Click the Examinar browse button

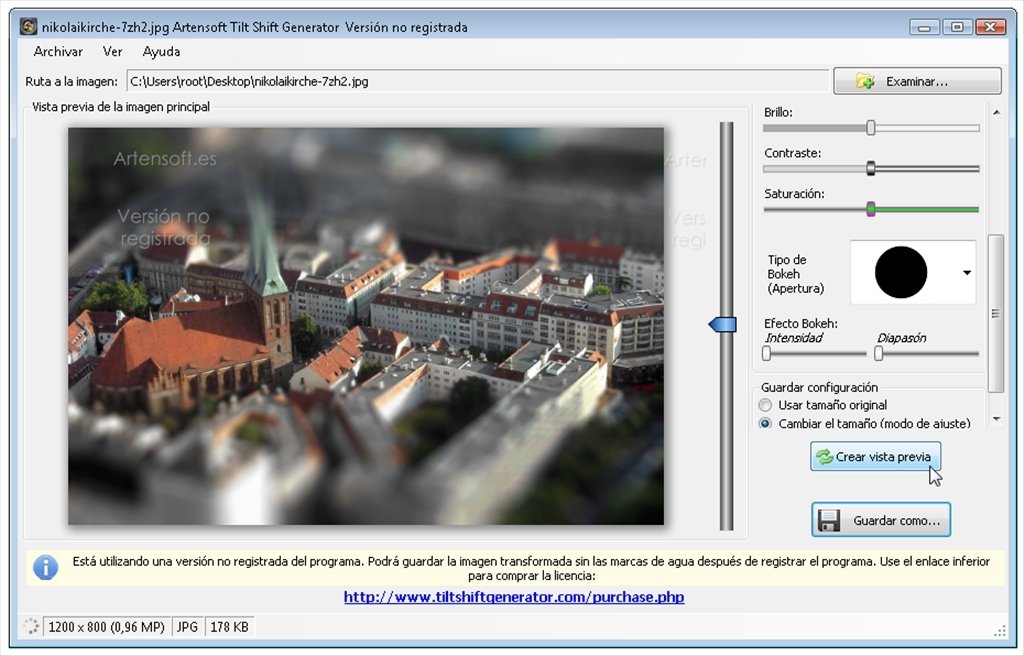917,81
